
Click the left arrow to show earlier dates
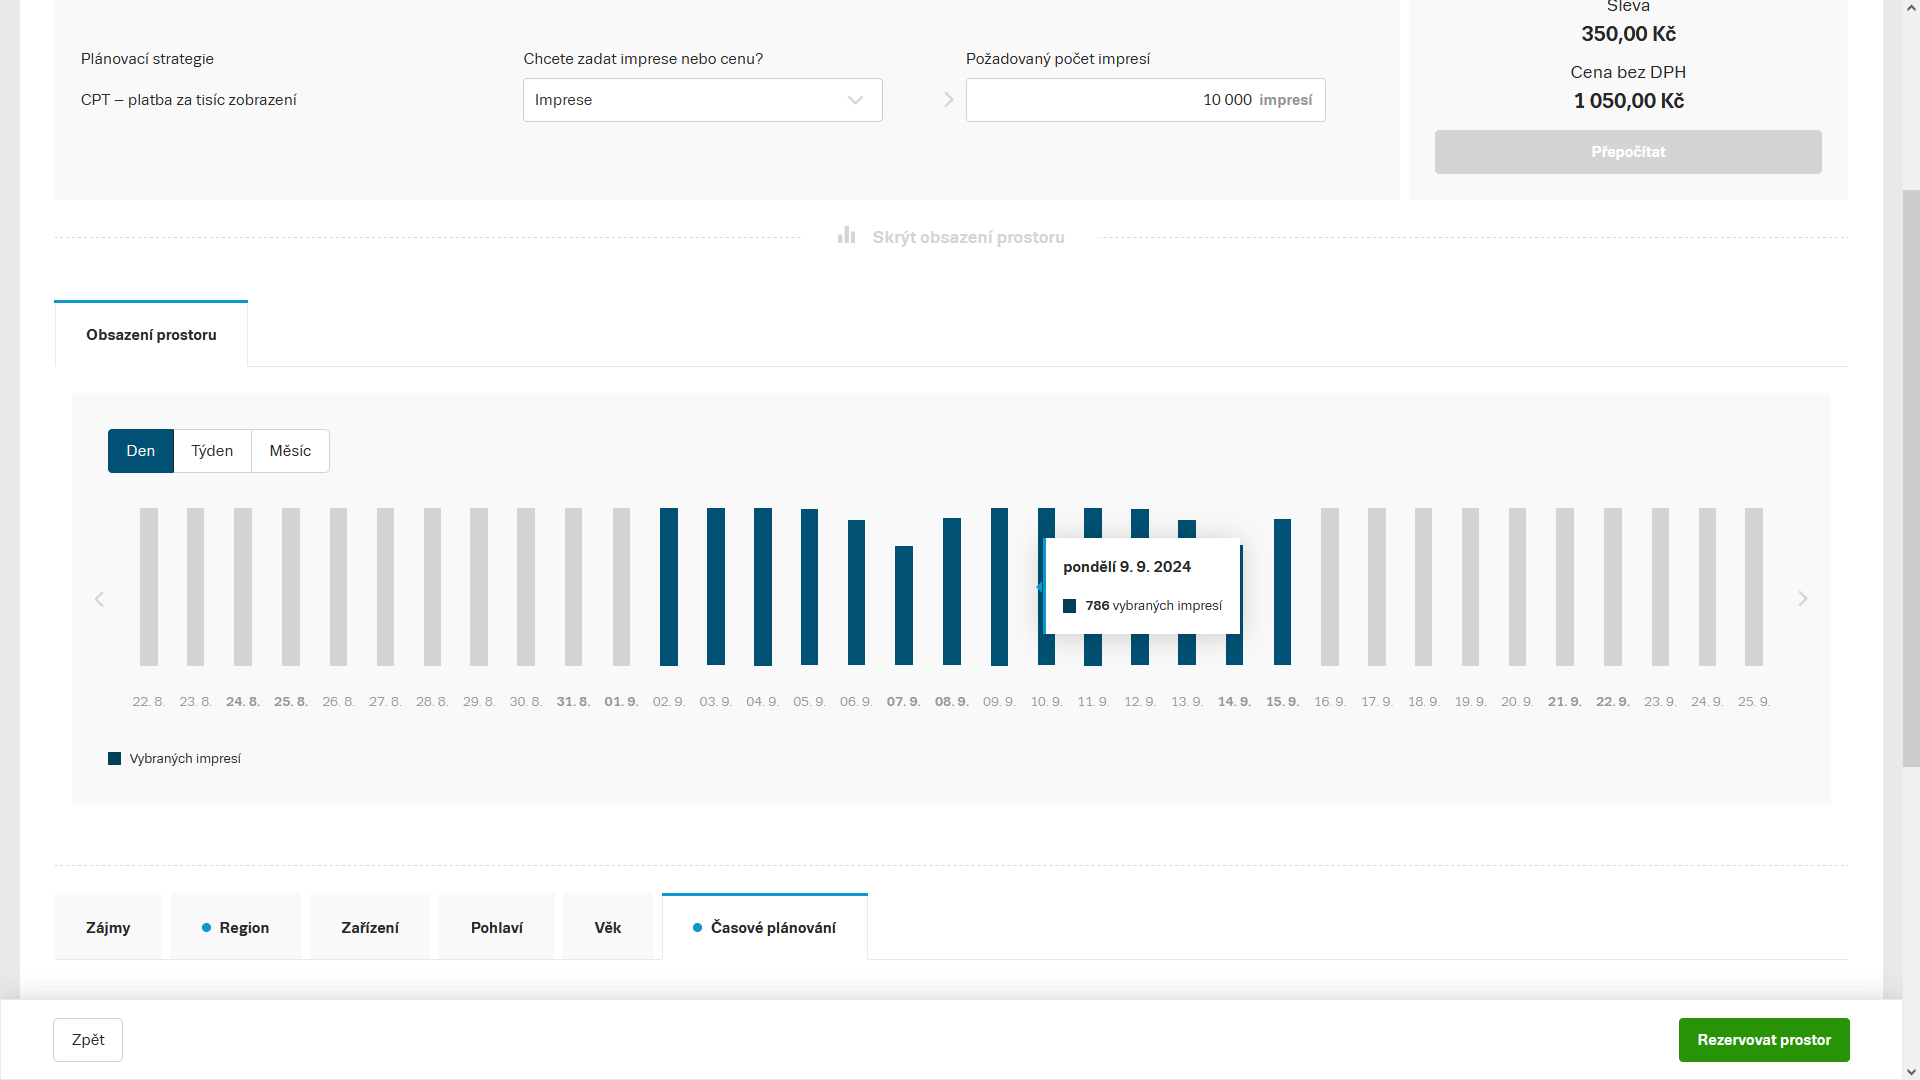tap(99, 599)
